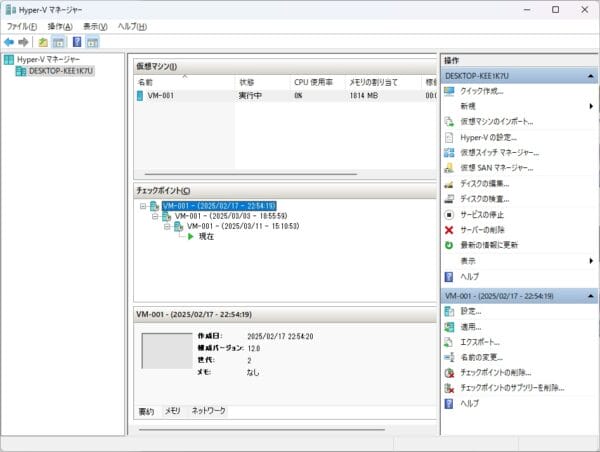Click the up one level folder icon

point(43,42)
